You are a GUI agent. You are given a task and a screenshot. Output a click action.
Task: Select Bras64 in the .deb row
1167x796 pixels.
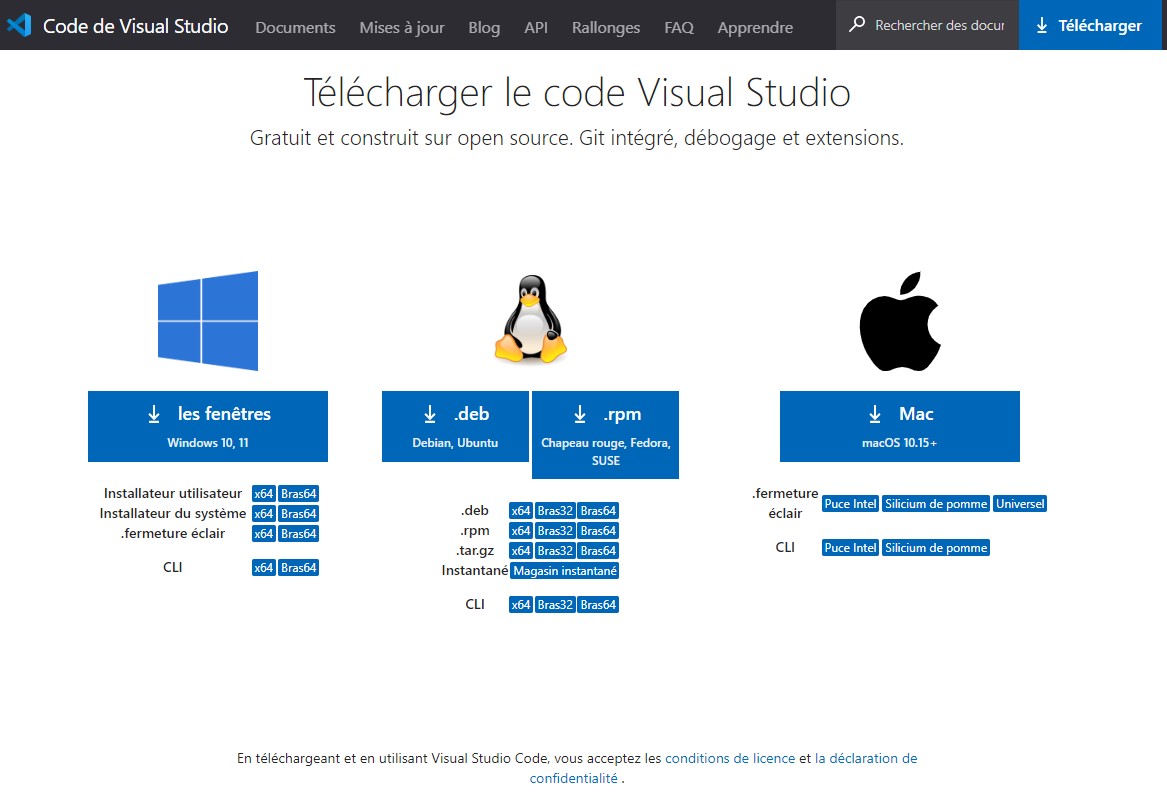(x=598, y=510)
